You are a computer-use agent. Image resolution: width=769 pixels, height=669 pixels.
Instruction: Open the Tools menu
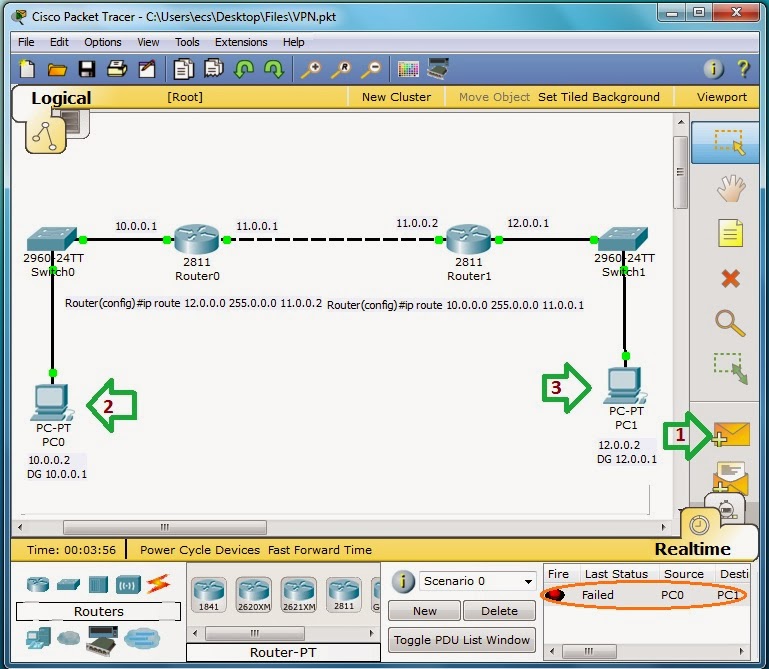point(187,42)
